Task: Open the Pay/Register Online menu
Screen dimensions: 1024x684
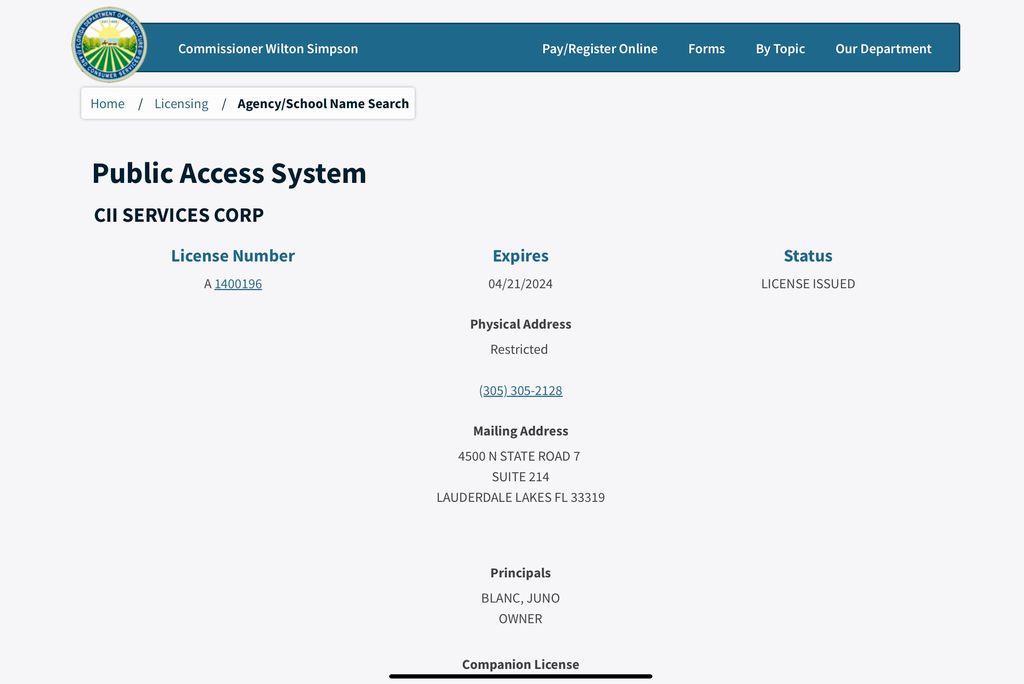Action: click(600, 49)
